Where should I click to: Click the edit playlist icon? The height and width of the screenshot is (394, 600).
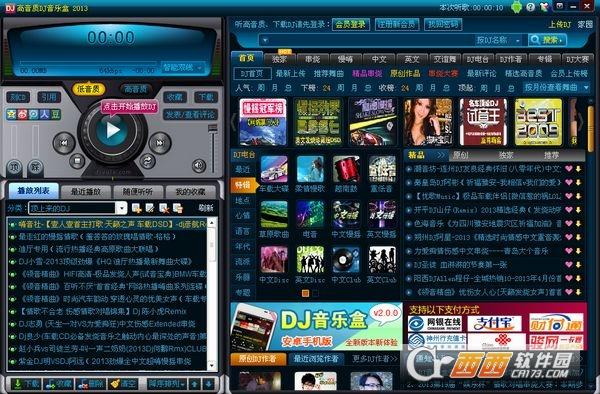(150, 208)
